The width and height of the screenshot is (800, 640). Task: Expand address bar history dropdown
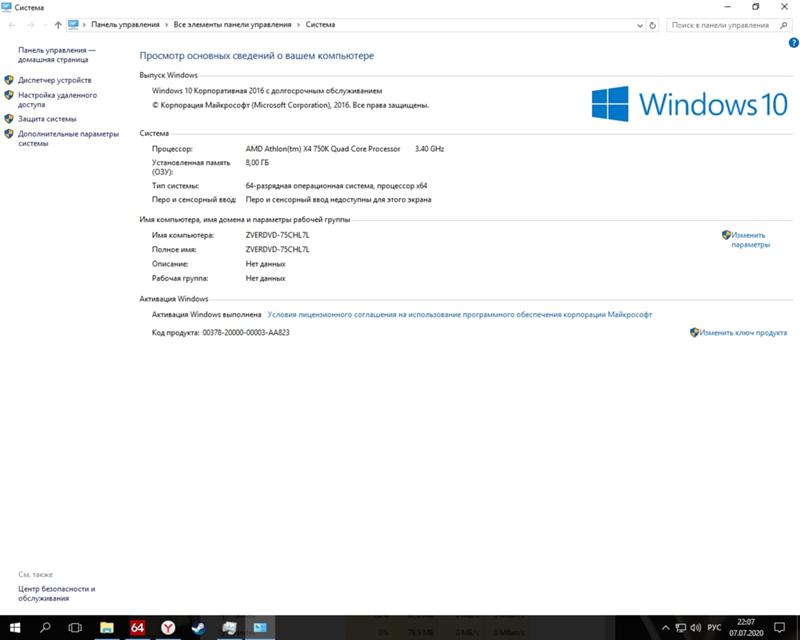pos(640,26)
